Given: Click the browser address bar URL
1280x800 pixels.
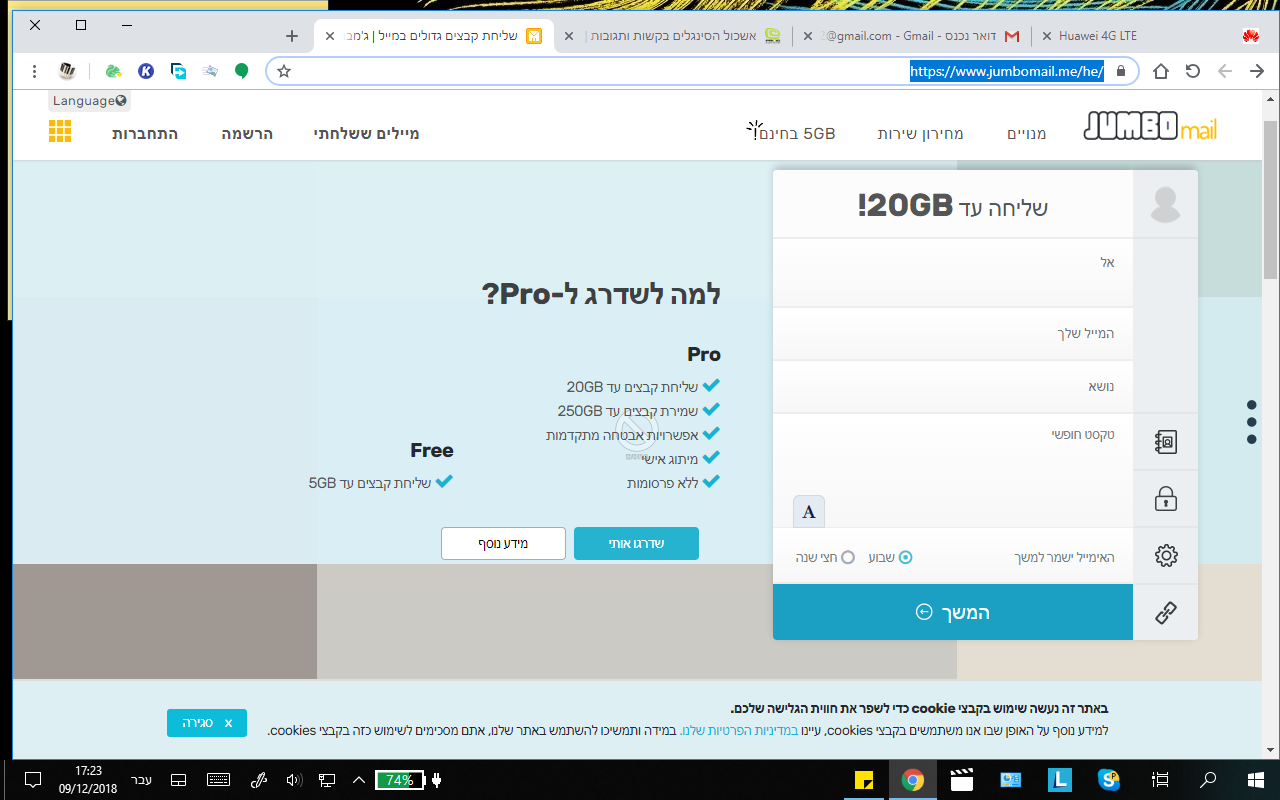Looking at the screenshot, I should pyautogui.click(x=1006, y=71).
